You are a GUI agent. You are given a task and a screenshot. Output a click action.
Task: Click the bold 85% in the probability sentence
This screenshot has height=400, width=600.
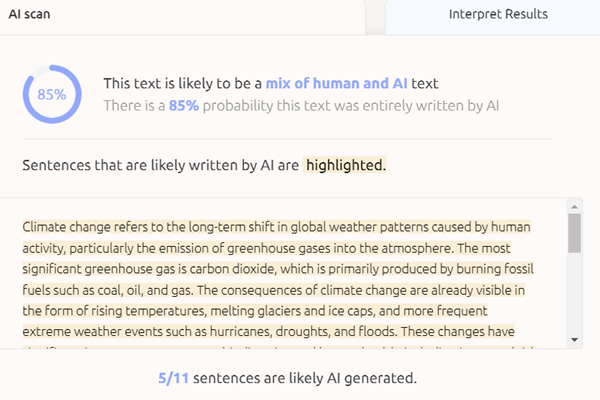point(183,103)
